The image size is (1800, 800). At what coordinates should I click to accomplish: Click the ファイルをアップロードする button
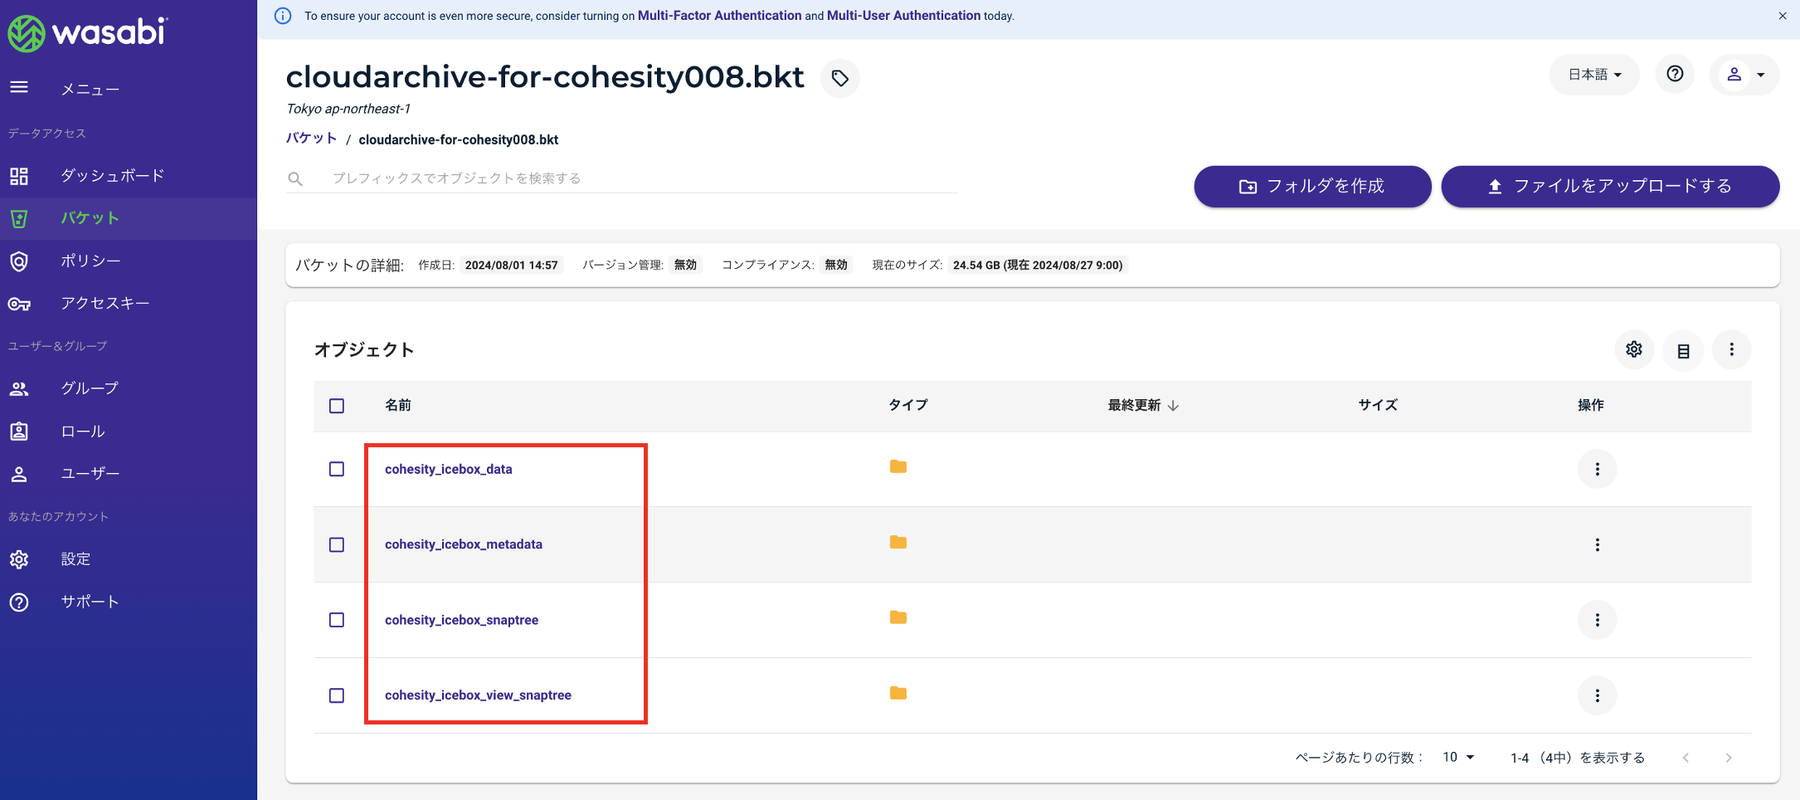pos(1610,186)
